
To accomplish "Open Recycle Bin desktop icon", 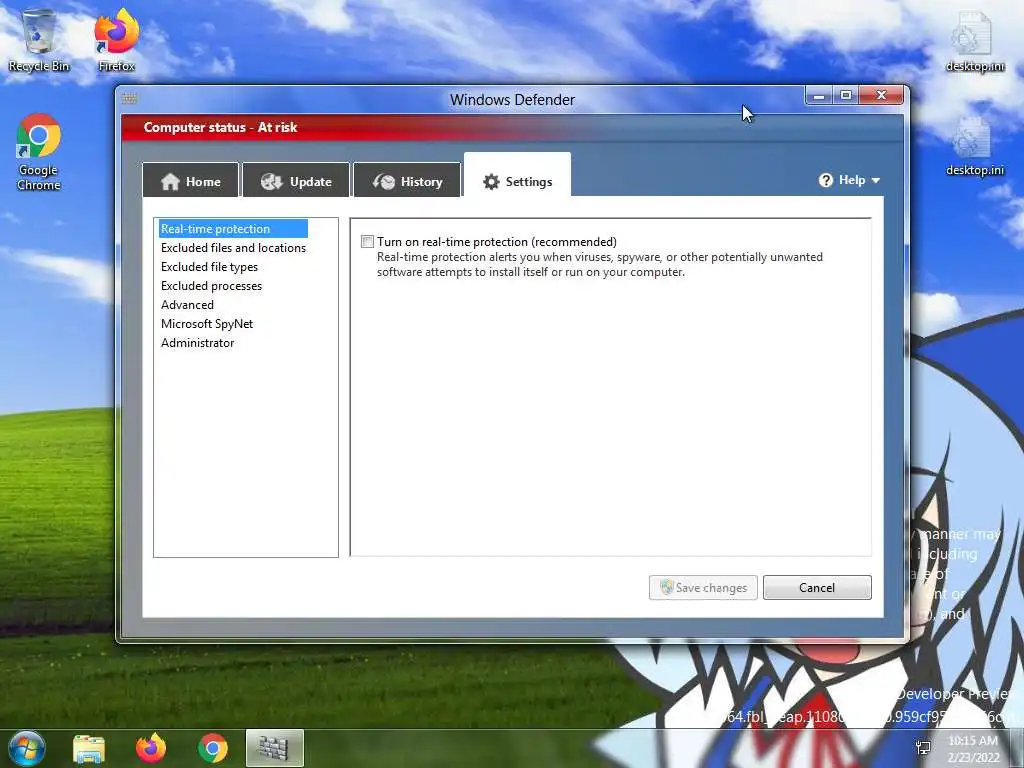I will (x=39, y=40).
